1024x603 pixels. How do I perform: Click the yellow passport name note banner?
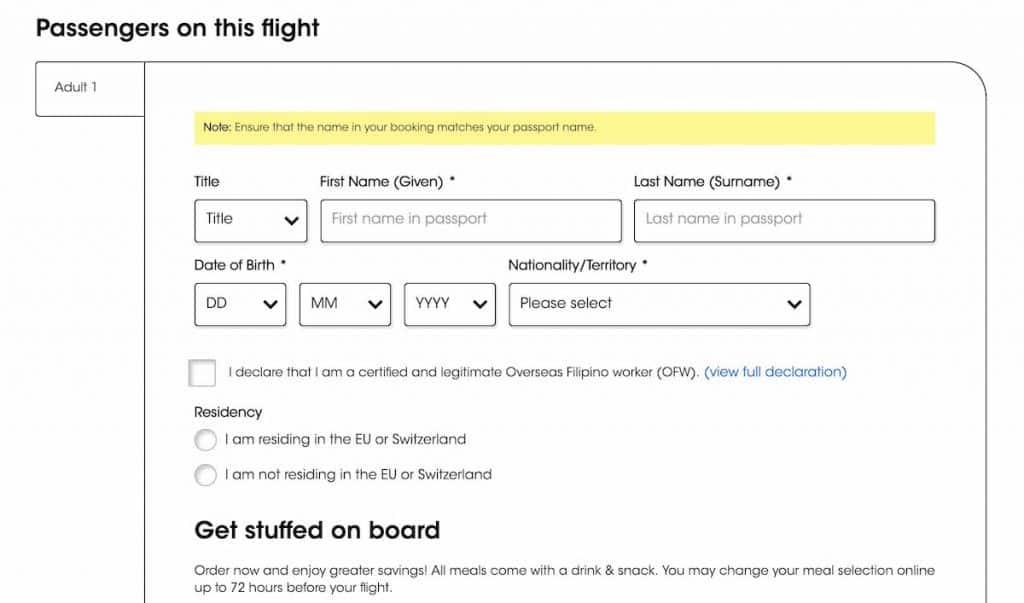(x=564, y=128)
